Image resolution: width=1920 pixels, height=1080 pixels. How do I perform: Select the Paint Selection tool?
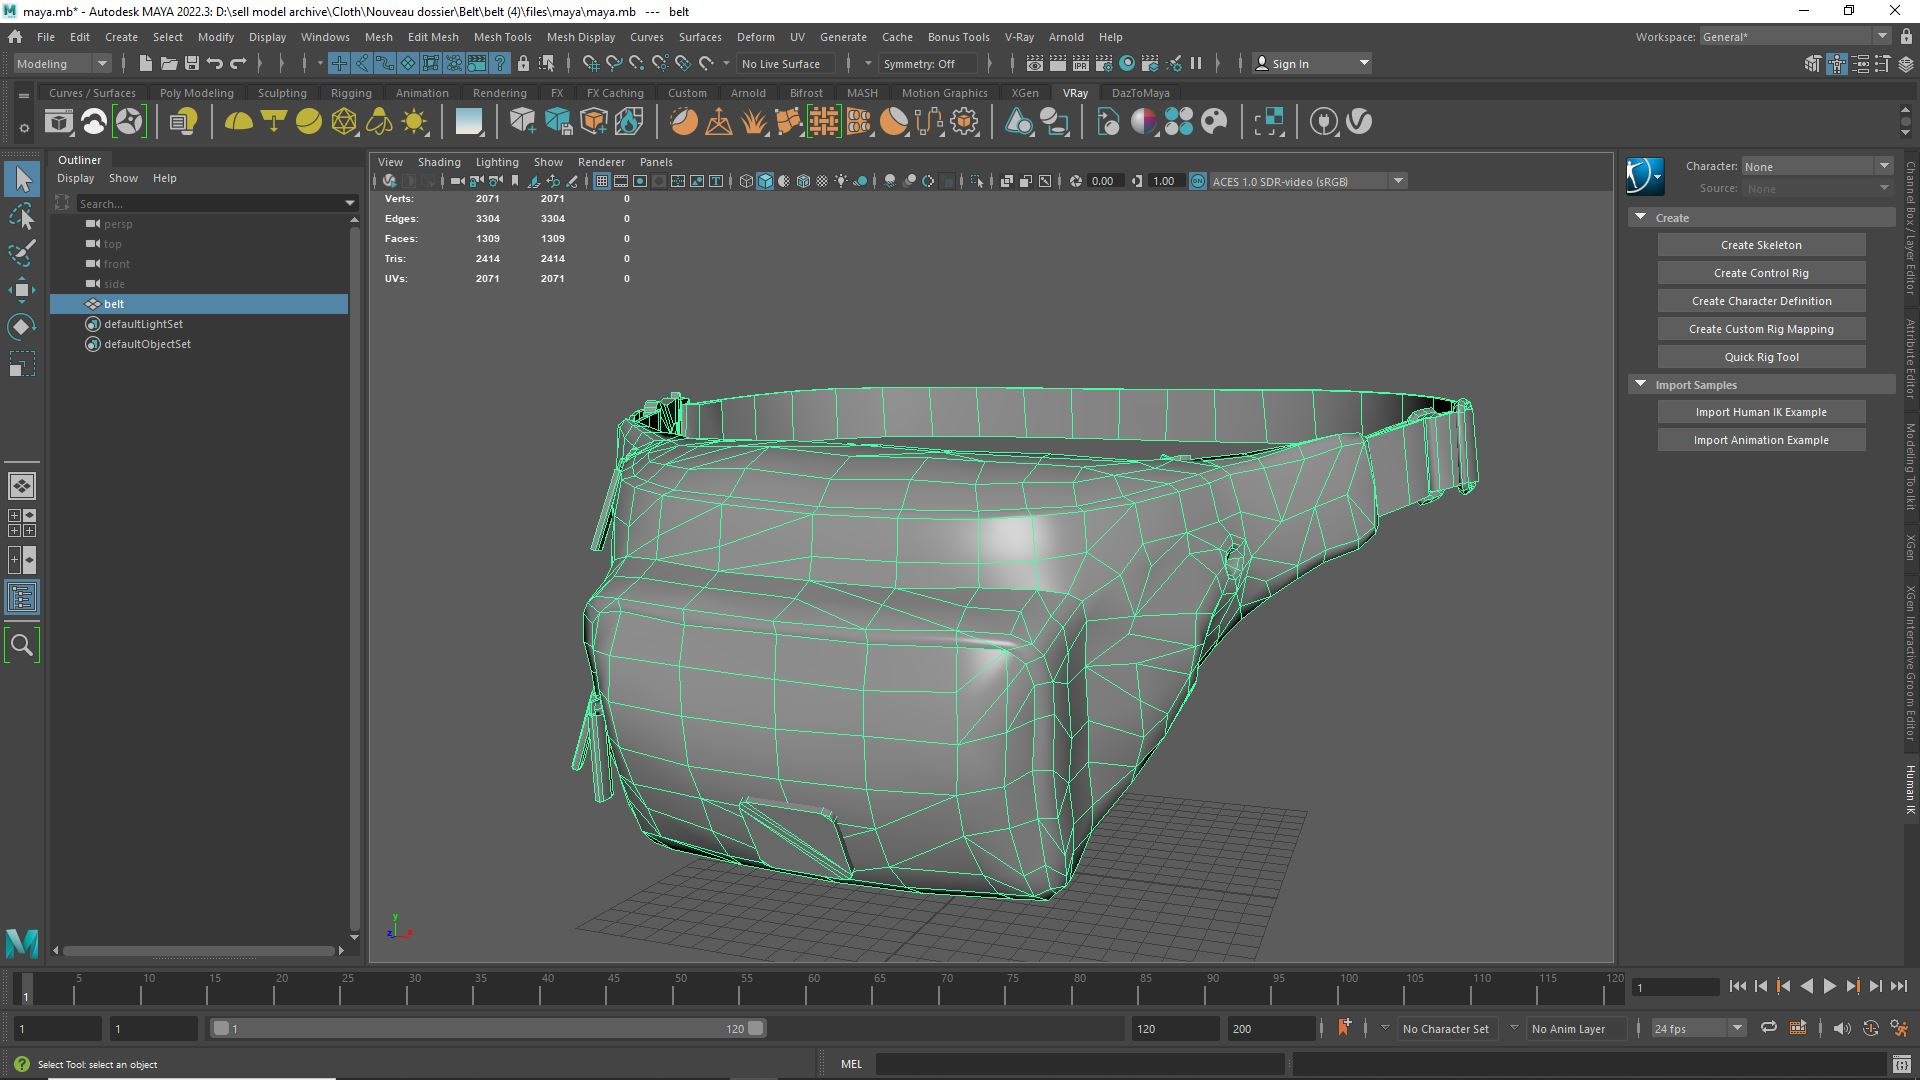(21, 253)
